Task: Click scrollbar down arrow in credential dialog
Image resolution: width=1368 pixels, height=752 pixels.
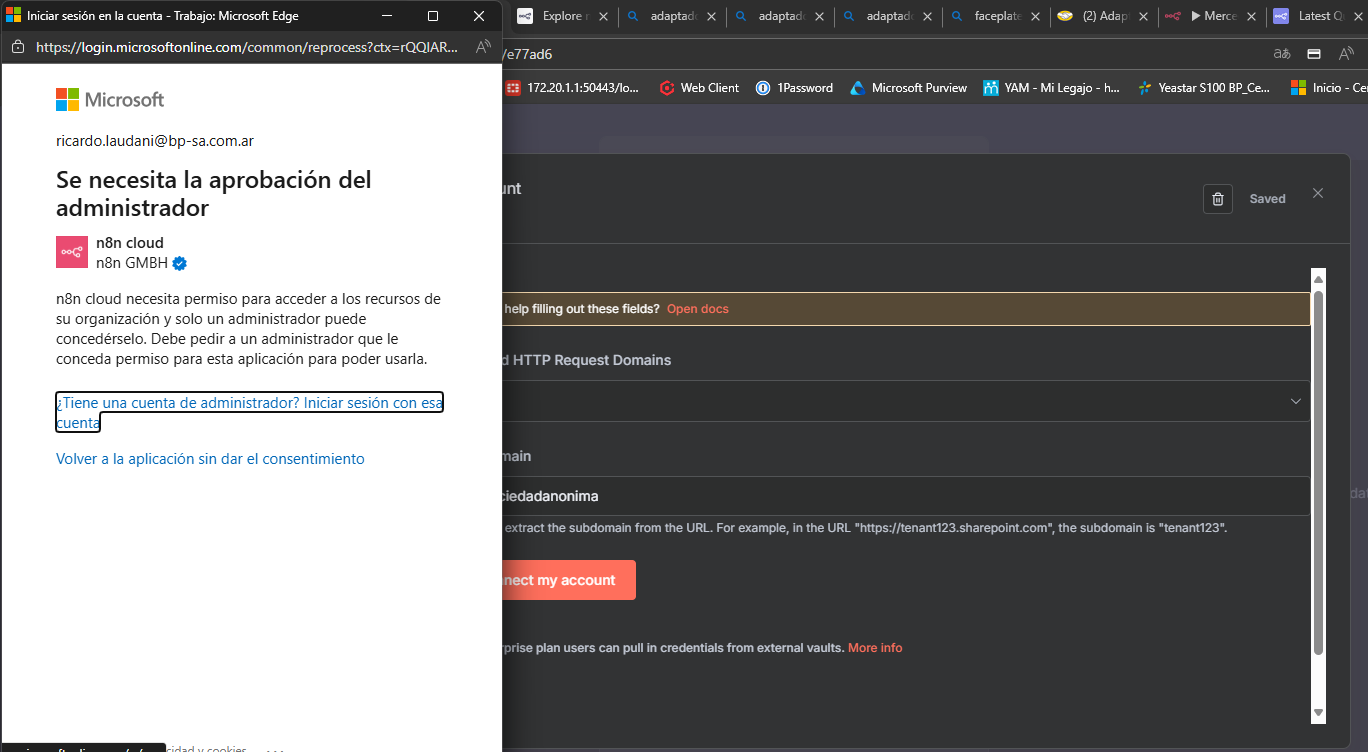Action: [1318, 713]
